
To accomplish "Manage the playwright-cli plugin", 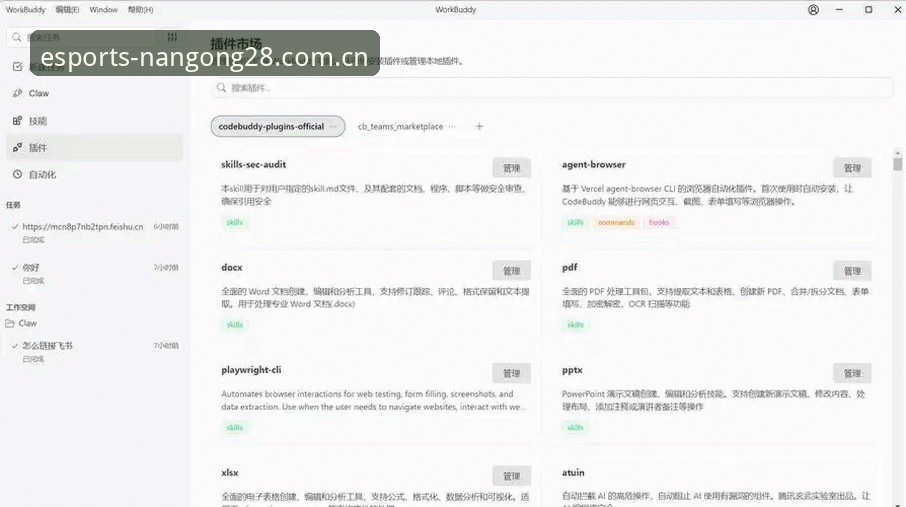I will coord(511,373).
